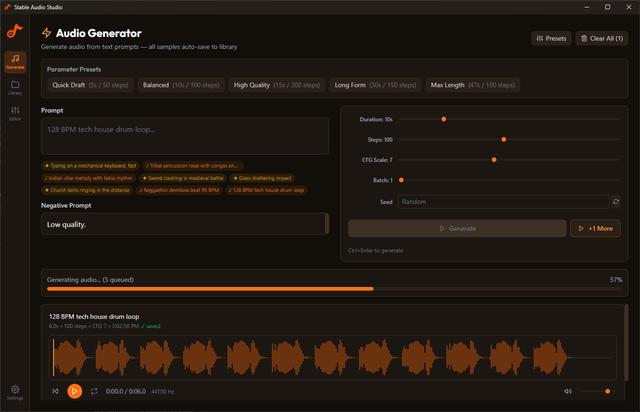This screenshot has width=640, height=412.
Task: Toggle loop playback for the audio clip
Action: [x=94, y=391]
